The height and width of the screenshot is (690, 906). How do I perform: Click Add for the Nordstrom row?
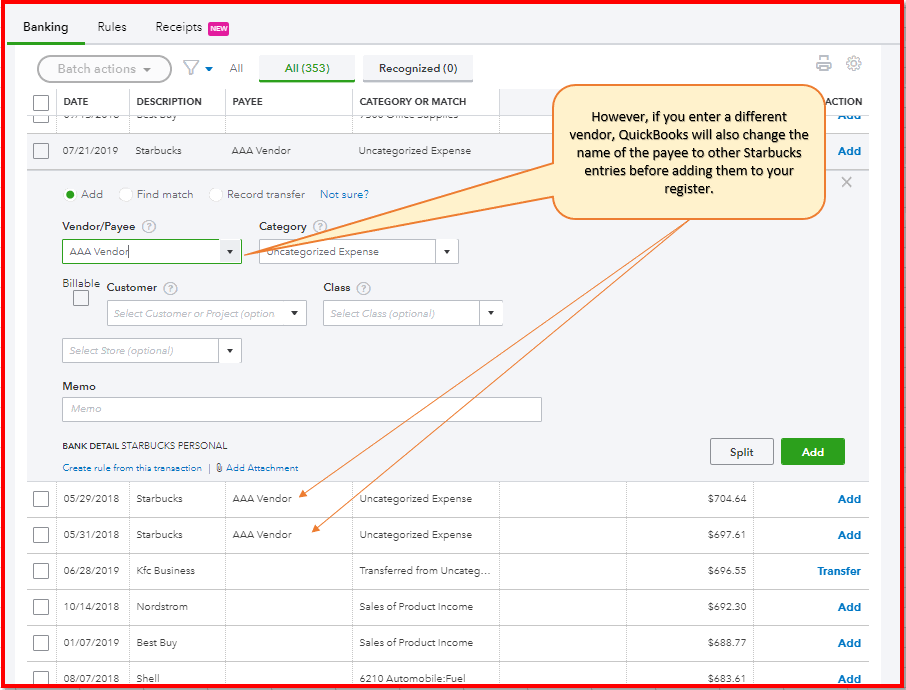tap(849, 607)
